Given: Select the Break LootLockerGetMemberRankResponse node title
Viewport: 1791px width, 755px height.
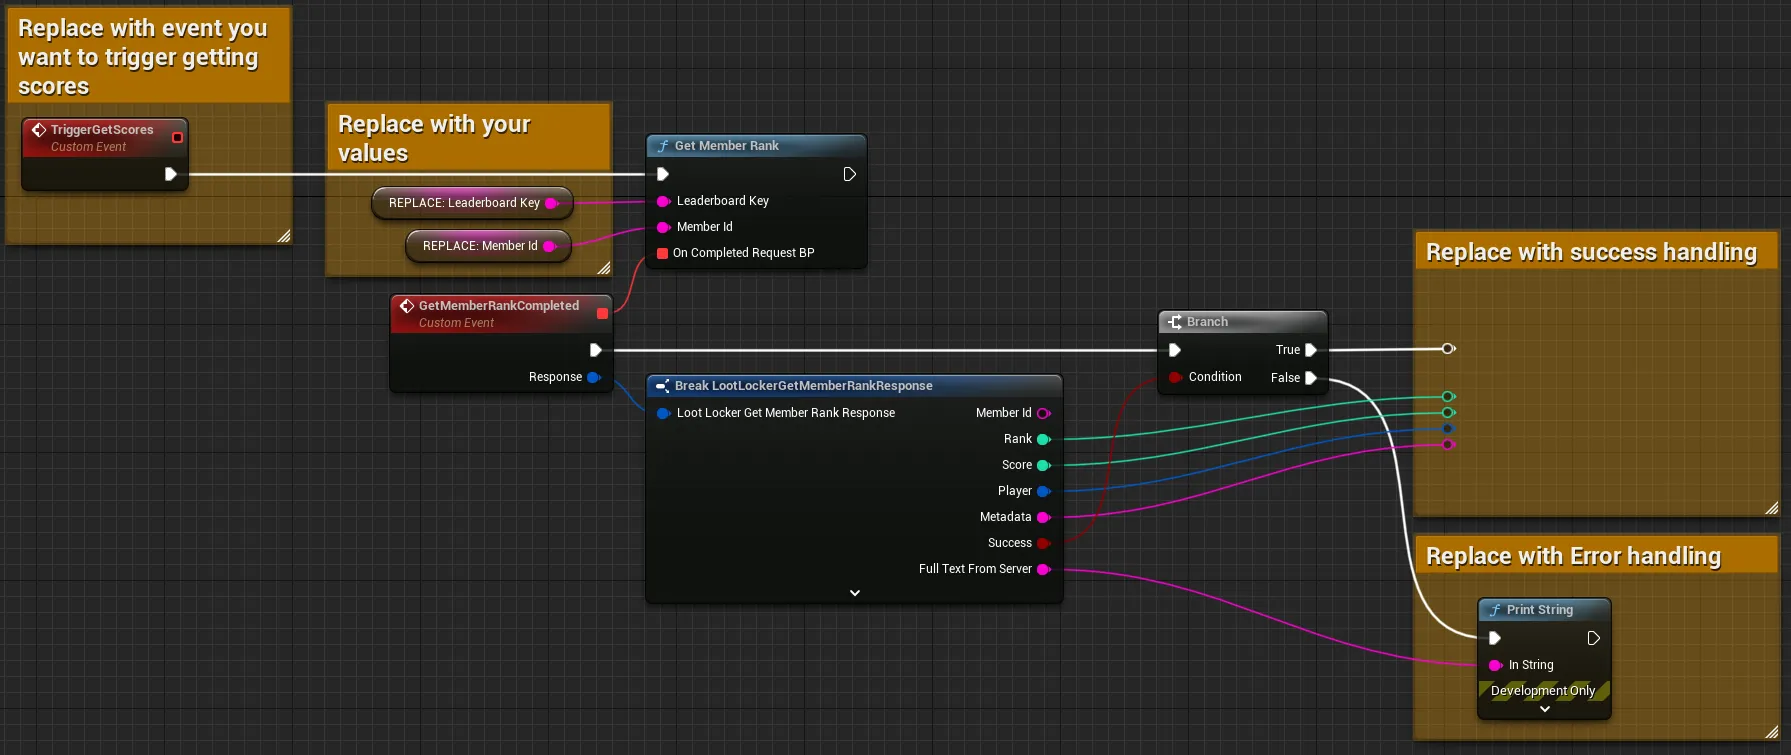Looking at the screenshot, I should click(804, 386).
